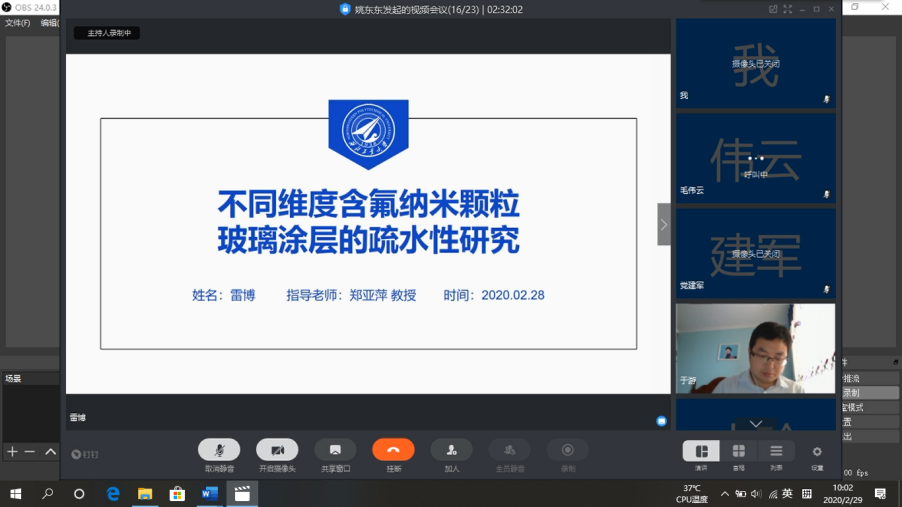
Task: Add a scene with plus button
Action: click(x=12, y=452)
